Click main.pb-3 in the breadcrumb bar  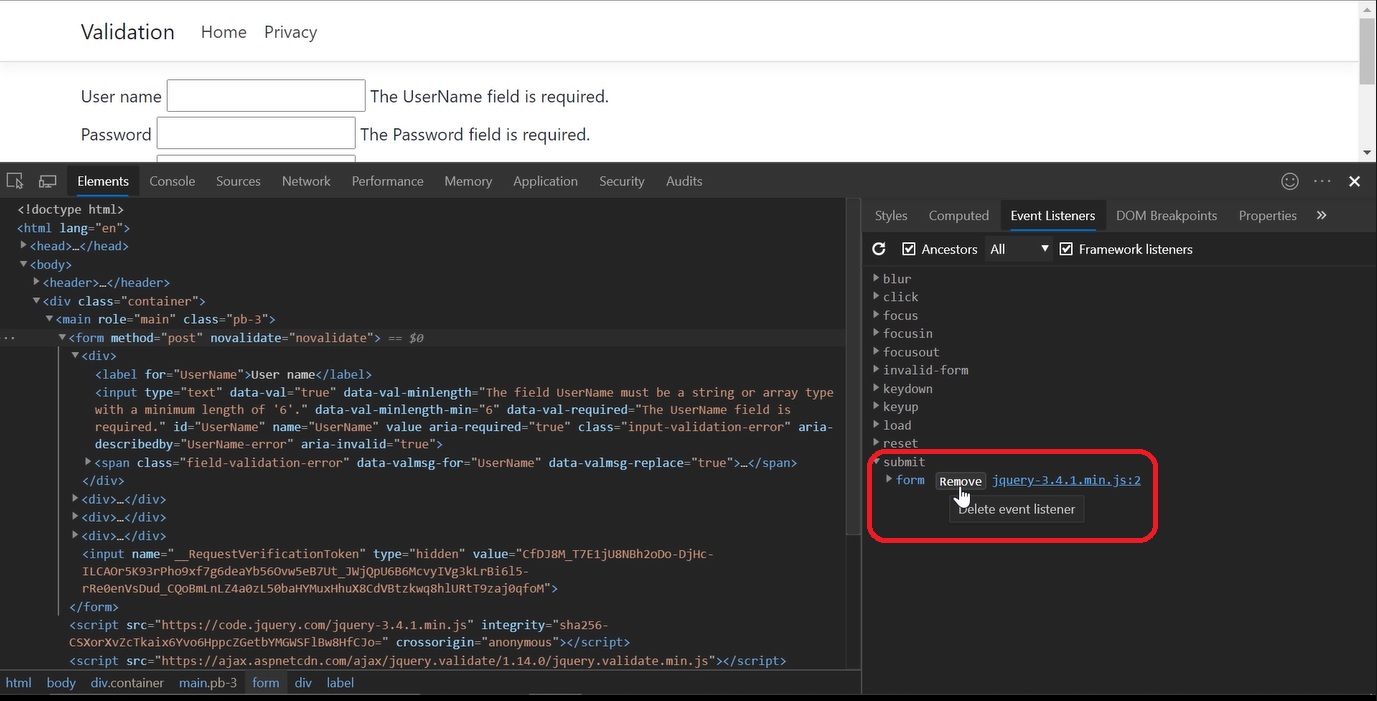click(208, 683)
